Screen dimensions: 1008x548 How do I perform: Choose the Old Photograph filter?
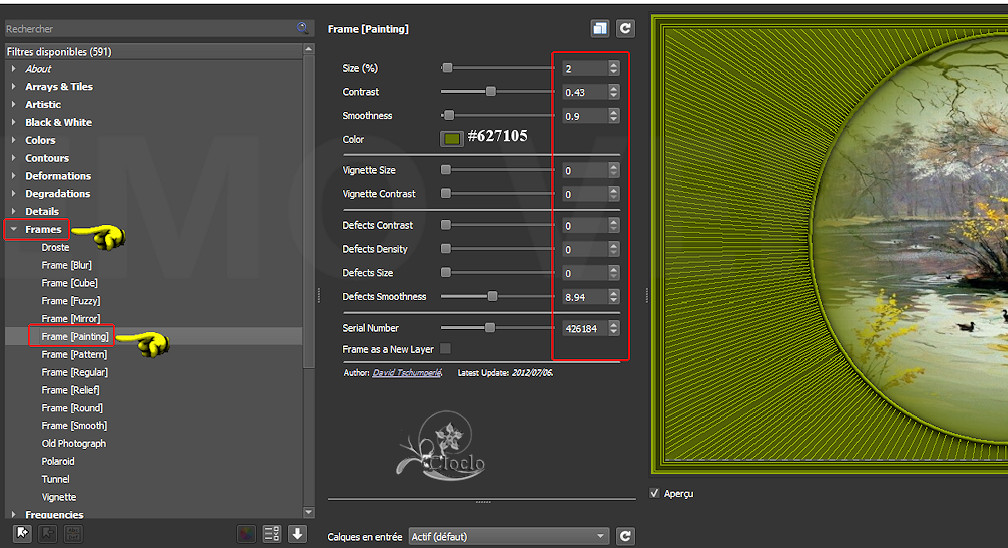[x=73, y=444]
